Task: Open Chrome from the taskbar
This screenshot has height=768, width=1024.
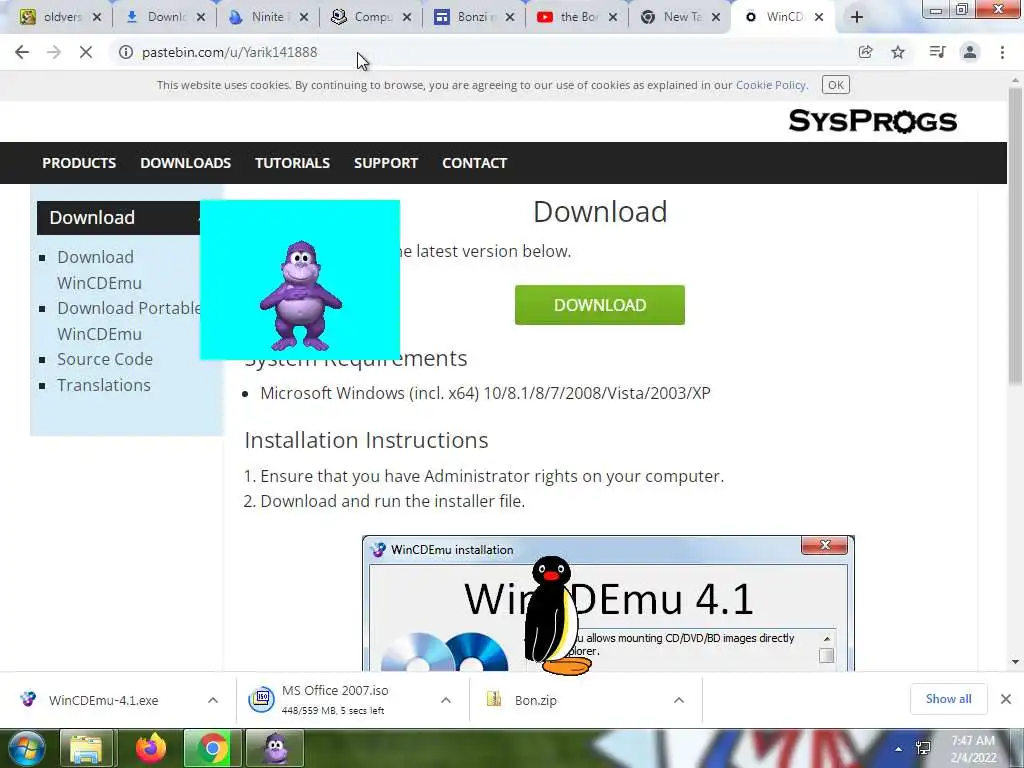Action: click(x=212, y=748)
